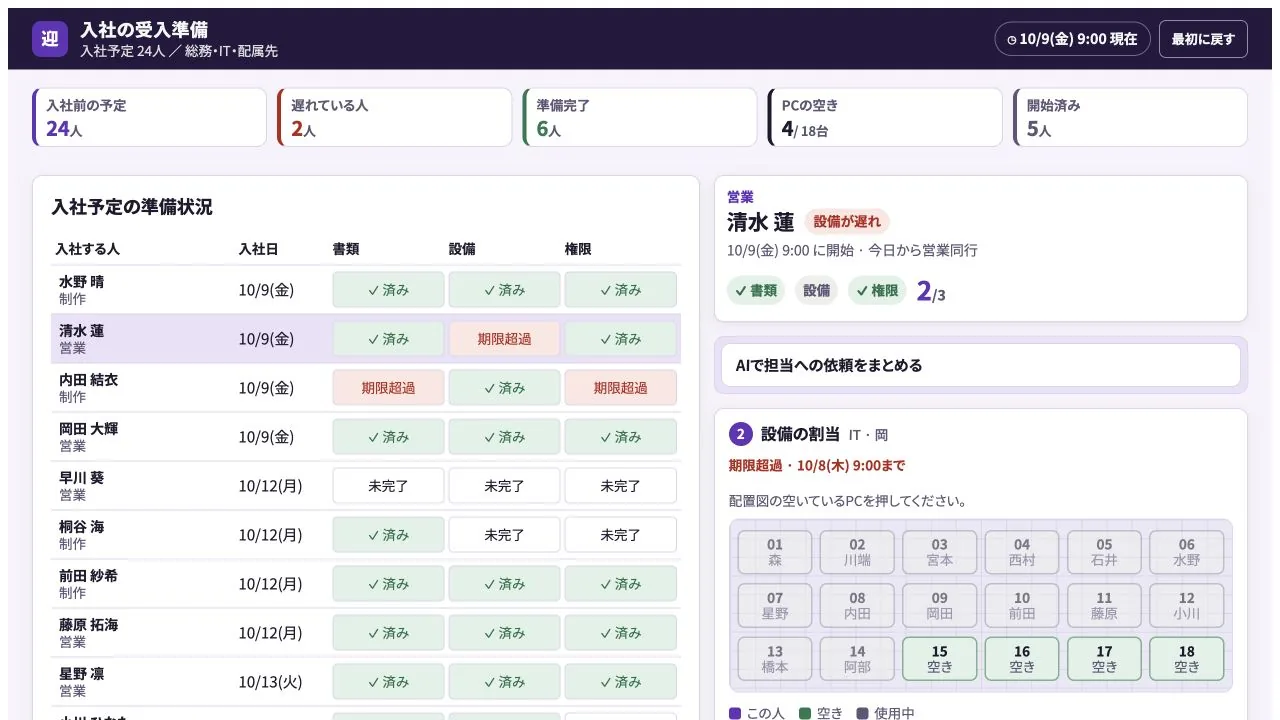
Task: Open the 入社前の予定 24人 summary card
Action: pyautogui.click(x=150, y=117)
